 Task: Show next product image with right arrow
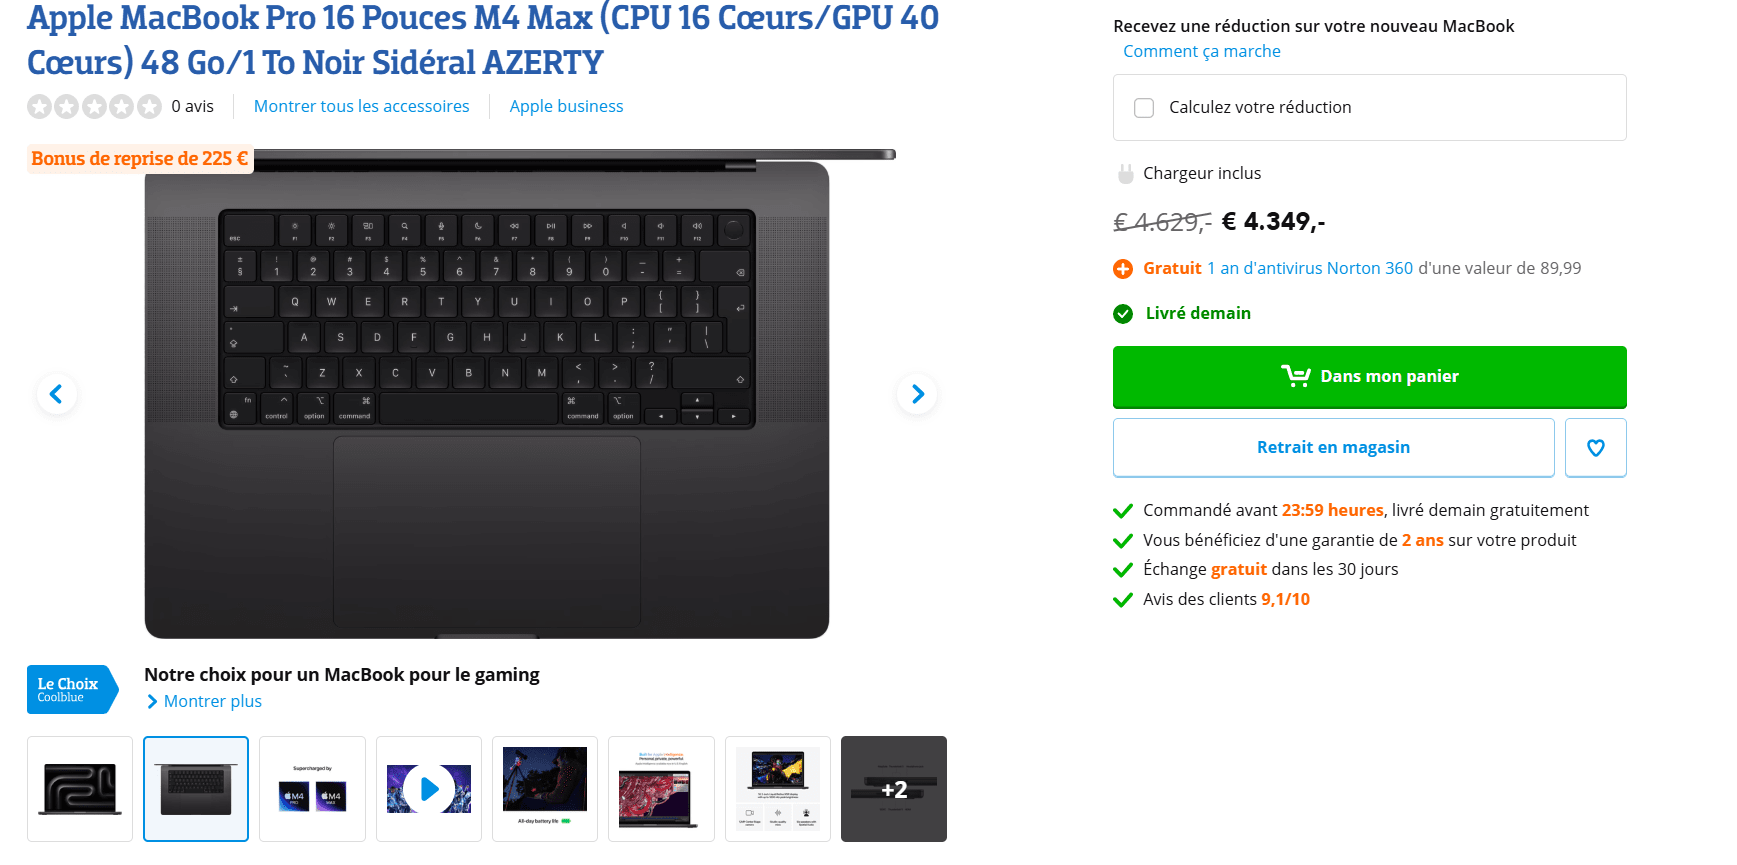pyautogui.click(x=917, y=394)
